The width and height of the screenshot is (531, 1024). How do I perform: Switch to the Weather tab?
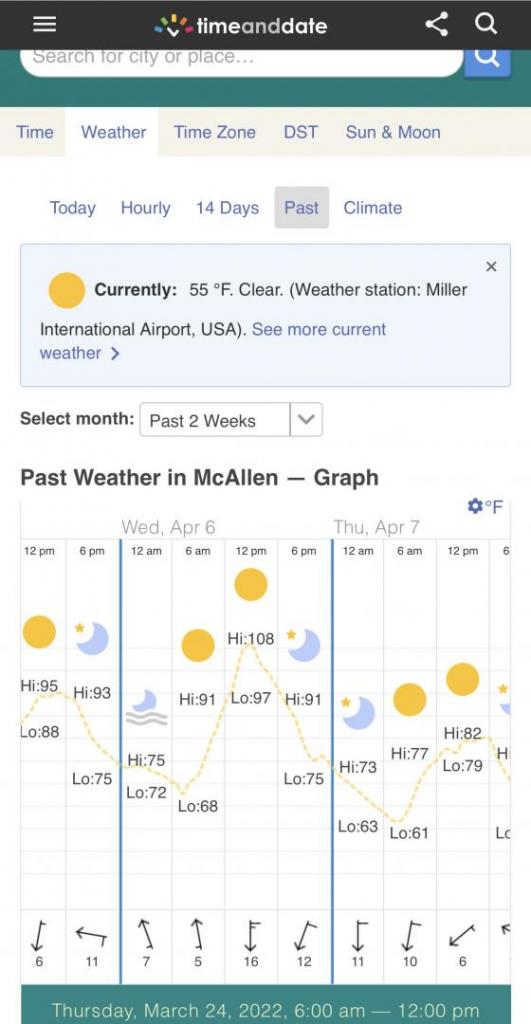coord(113,132)
